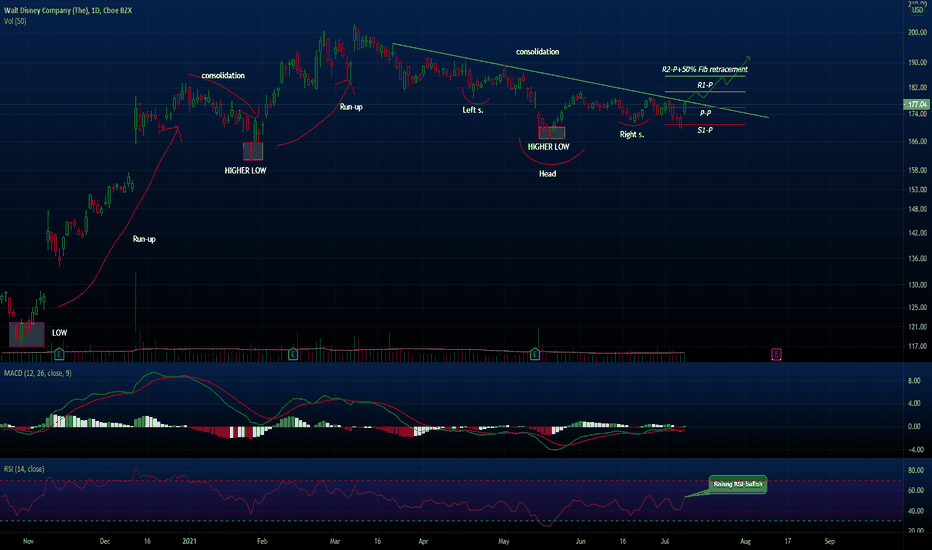Click the 200.00 price scale label
Viewport: 932px width, 550px height.
click(917, 33)
